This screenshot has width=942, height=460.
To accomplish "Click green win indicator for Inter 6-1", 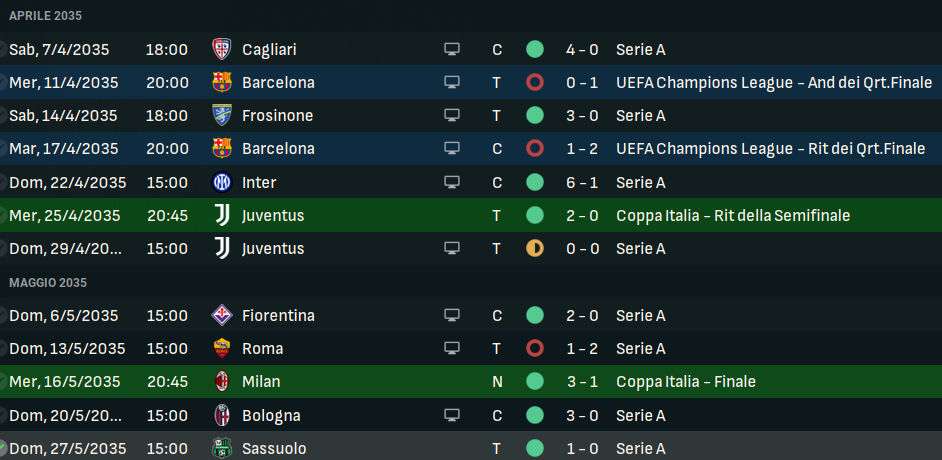I will [535, 182].
